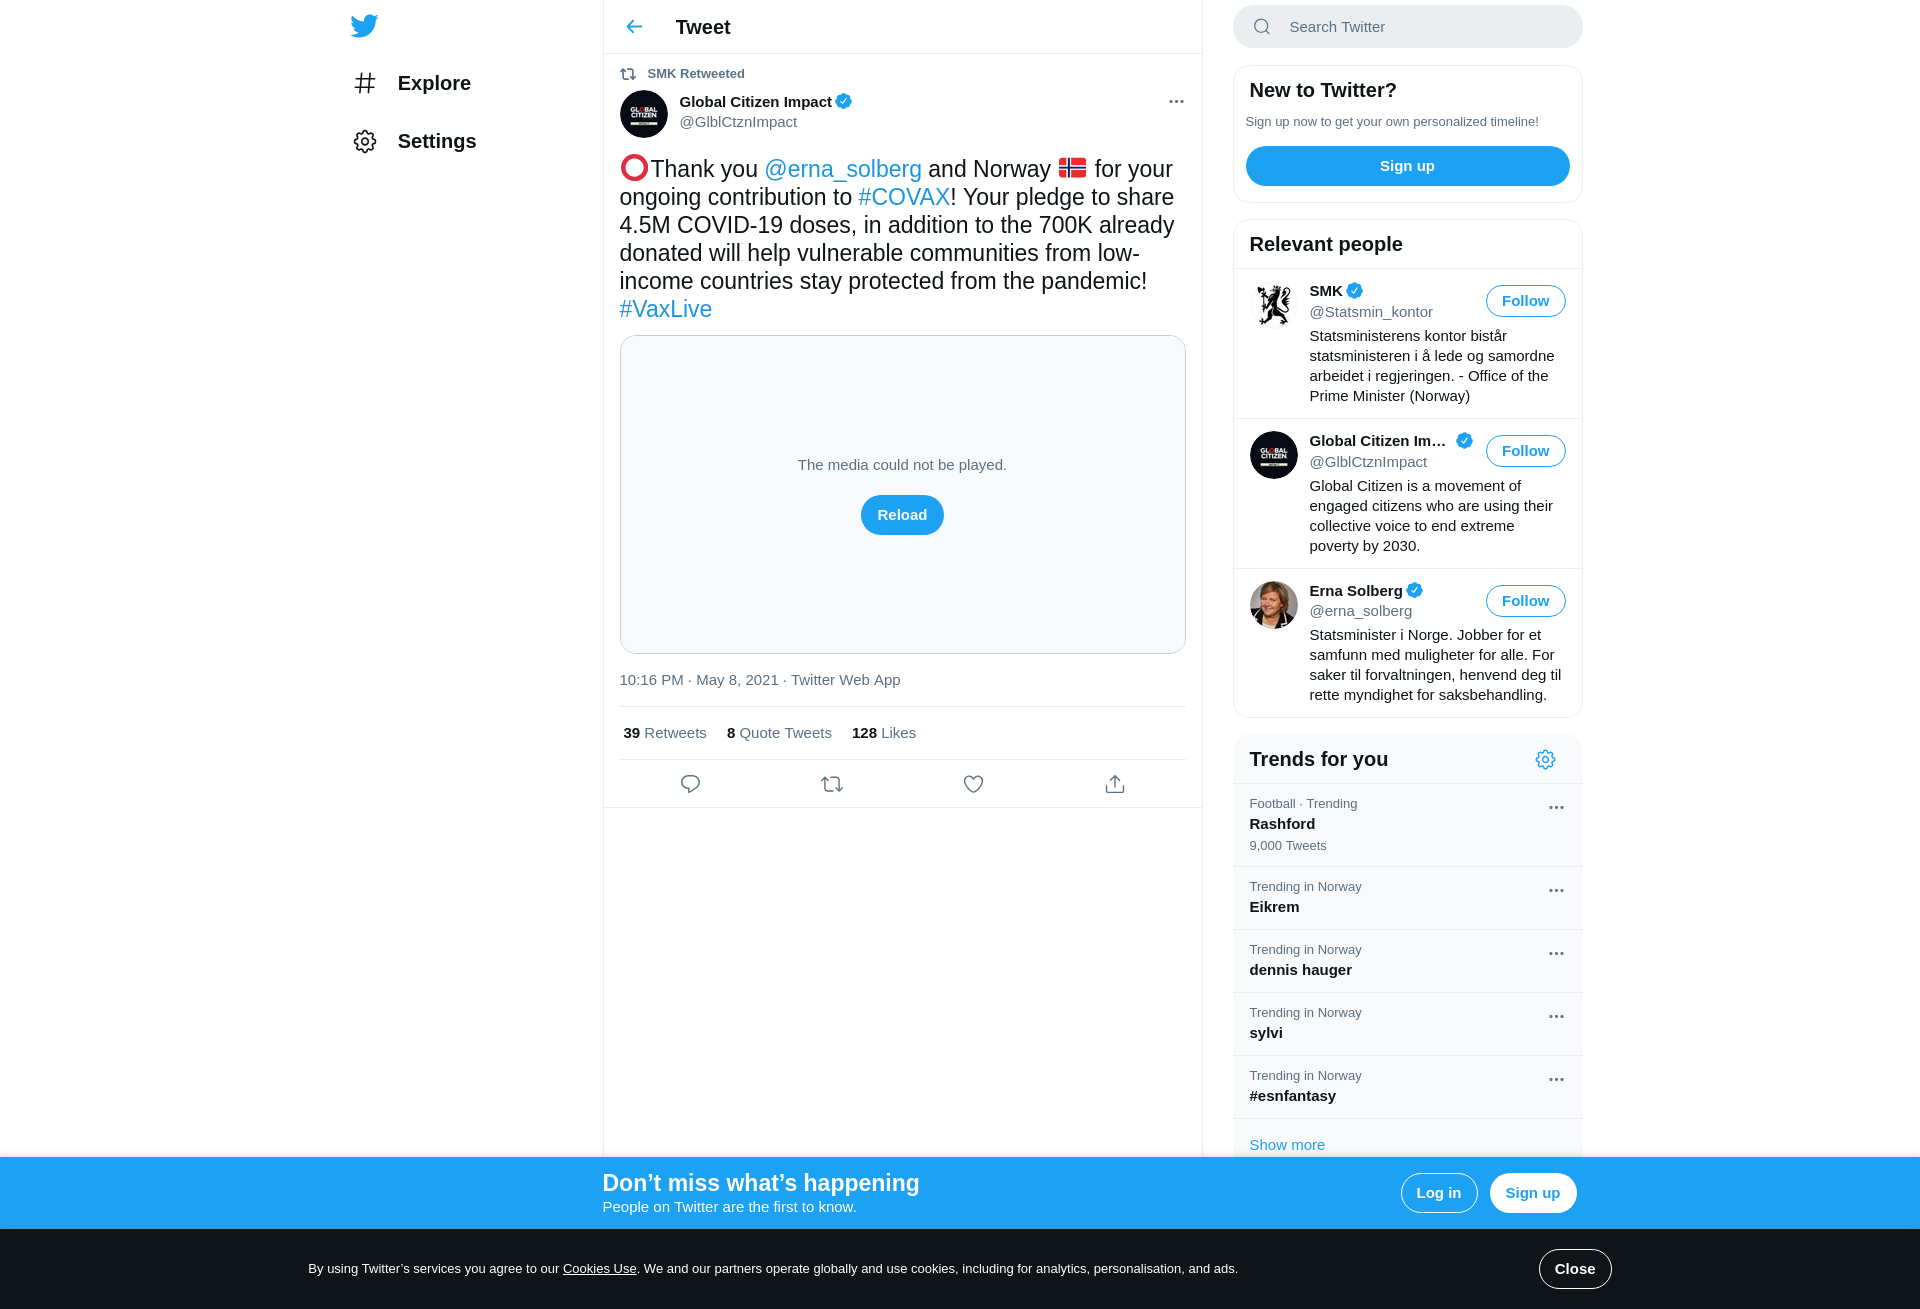Like the tweet with the heart icon
This screenshot has width=1920, height=1309.
(973, 784)
